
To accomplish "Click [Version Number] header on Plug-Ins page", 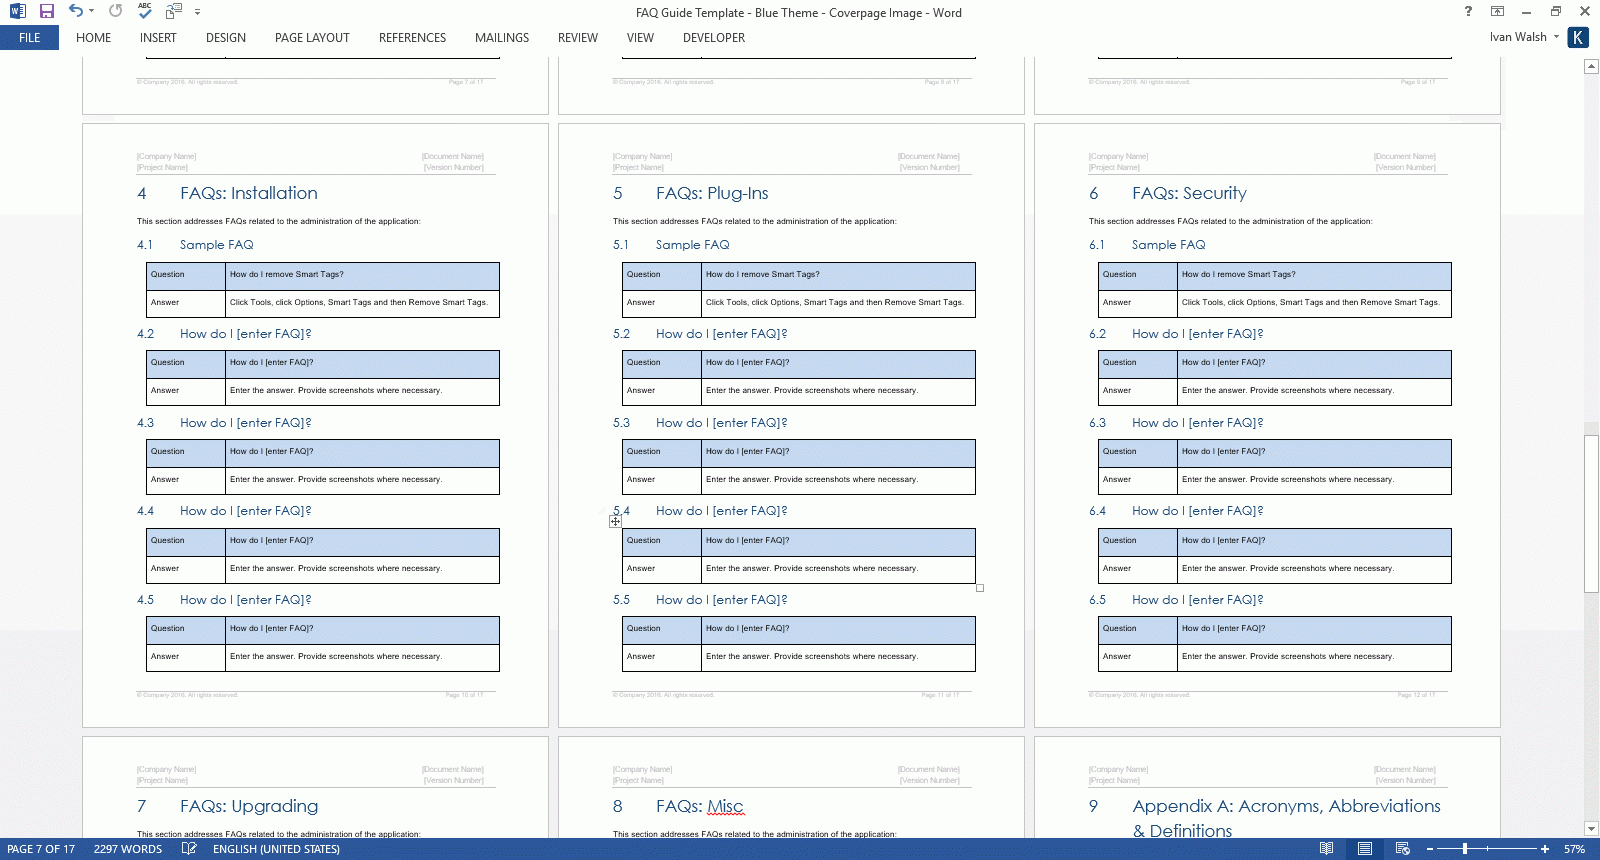I will [x=929, y=167].
